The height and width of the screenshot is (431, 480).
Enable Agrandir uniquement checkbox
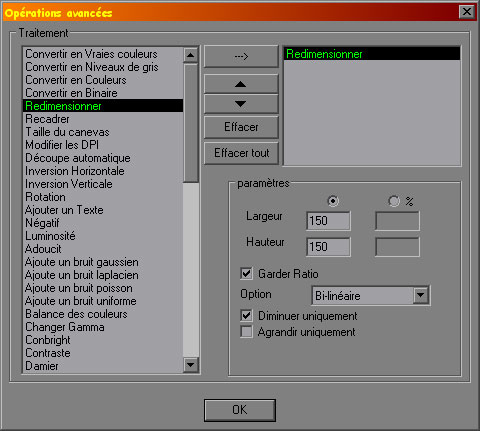[x=246, y=332]
